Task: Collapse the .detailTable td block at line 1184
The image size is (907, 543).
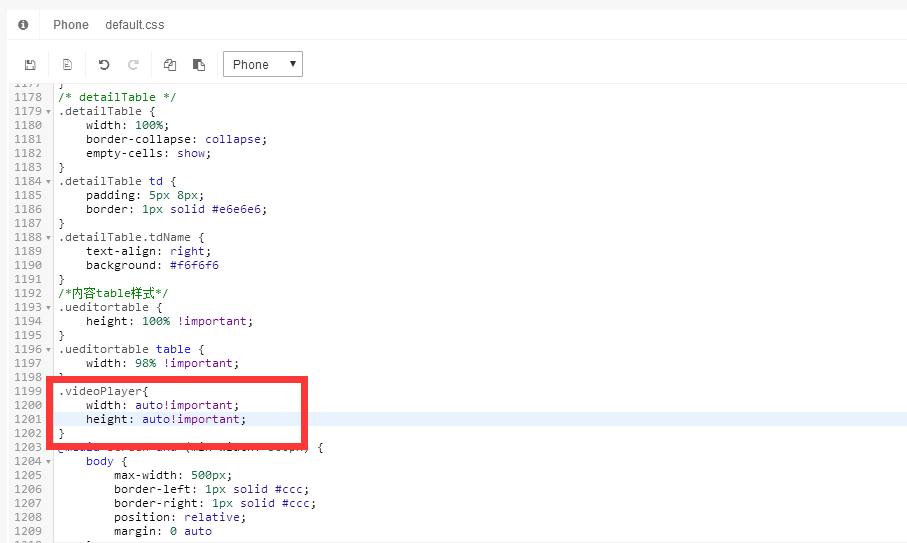Action: point(50,182)
